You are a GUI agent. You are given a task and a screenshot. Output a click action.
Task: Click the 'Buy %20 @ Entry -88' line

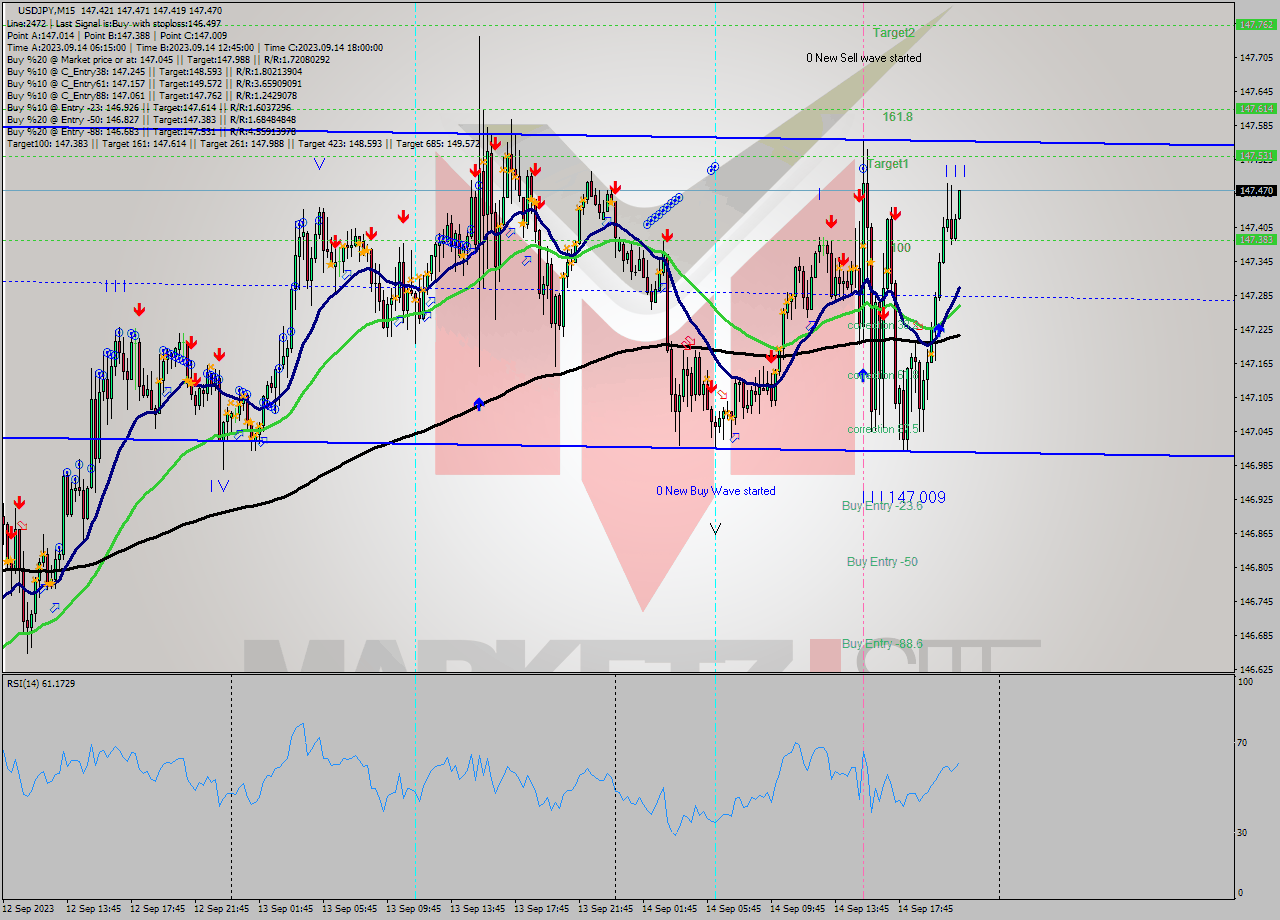pos(152,131)
